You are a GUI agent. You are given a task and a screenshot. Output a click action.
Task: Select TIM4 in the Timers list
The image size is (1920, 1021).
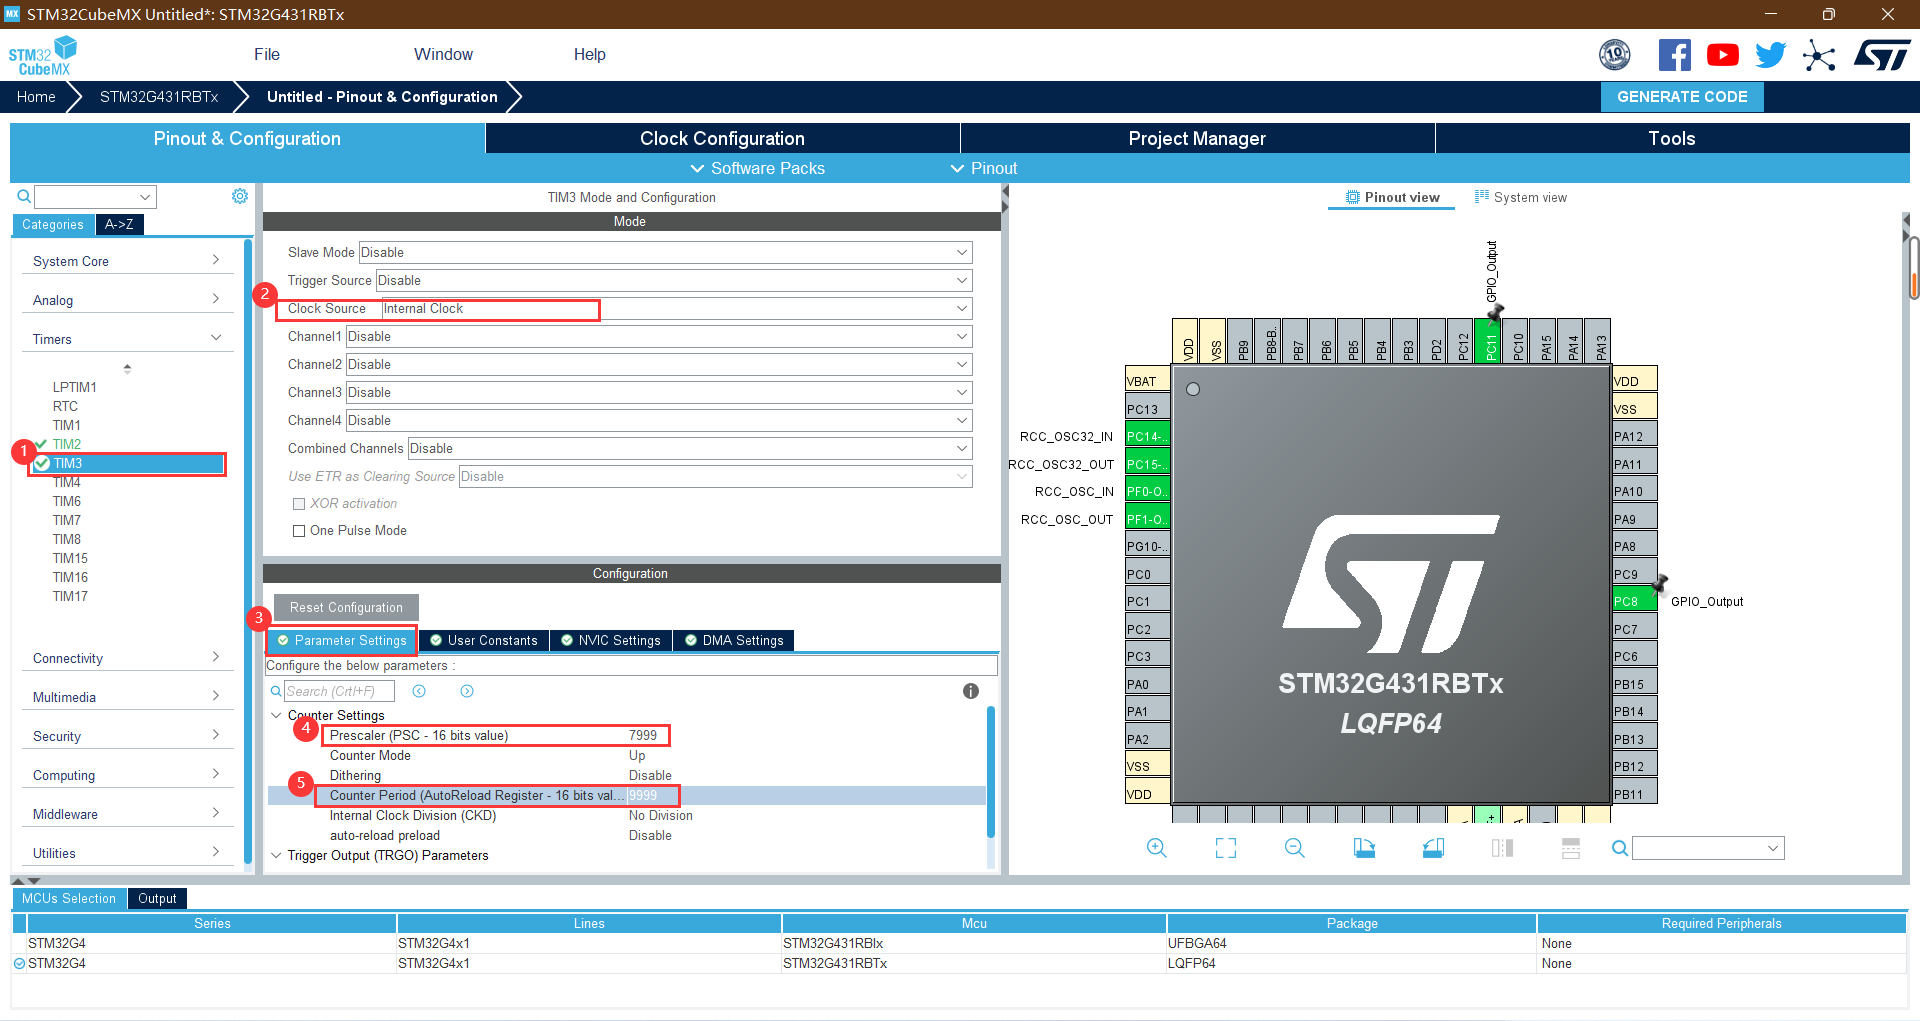point(67,481)
